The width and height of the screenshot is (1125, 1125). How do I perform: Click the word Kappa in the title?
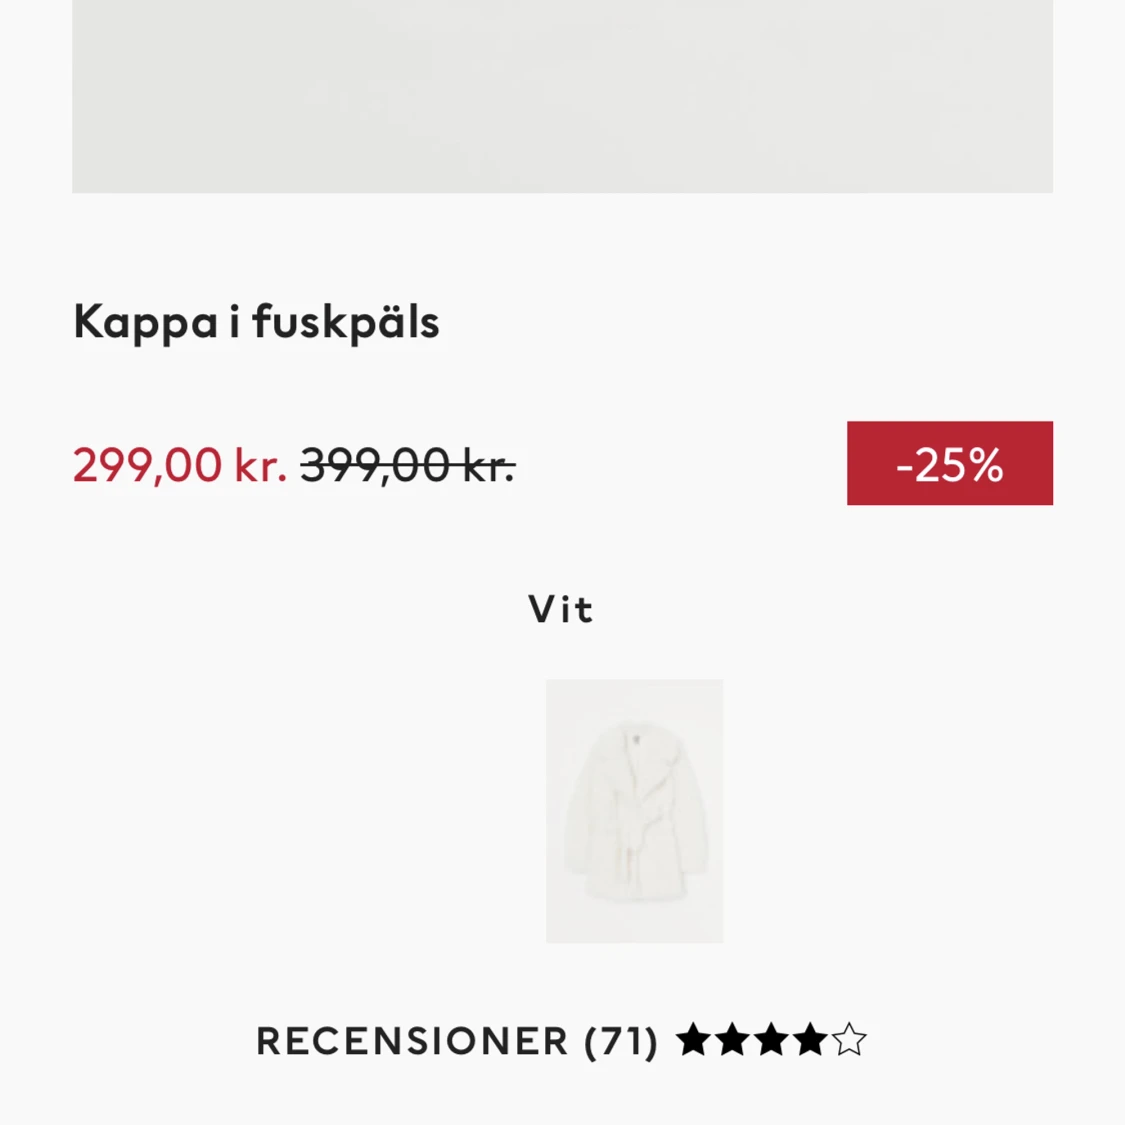coord(146,322)
